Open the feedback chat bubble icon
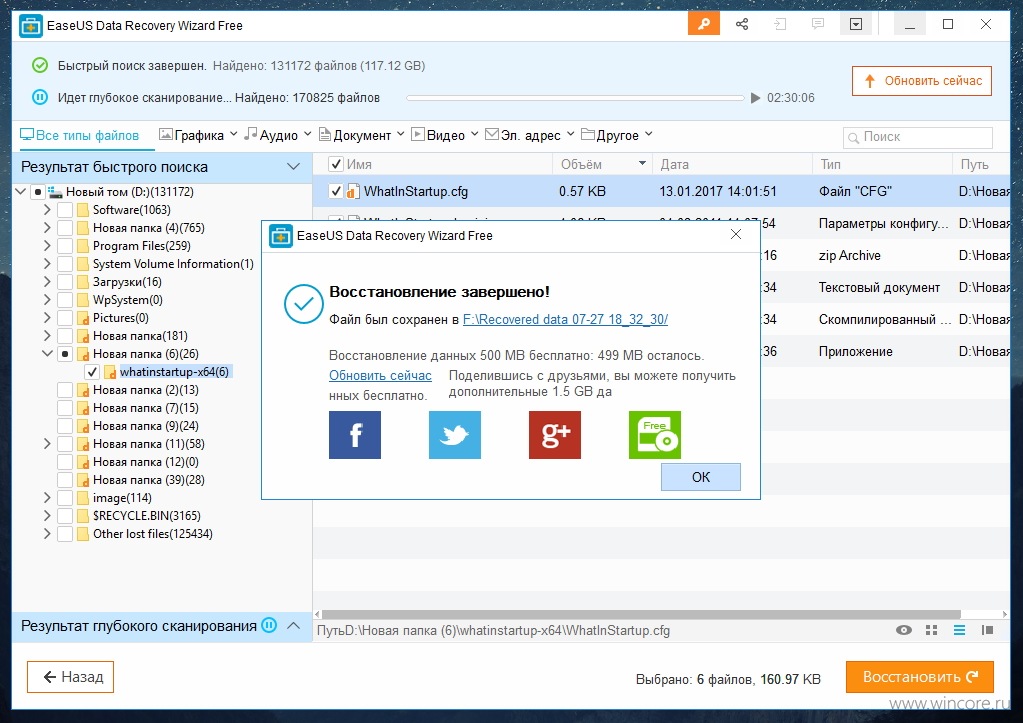The image size is (1023, 723). 817,24
